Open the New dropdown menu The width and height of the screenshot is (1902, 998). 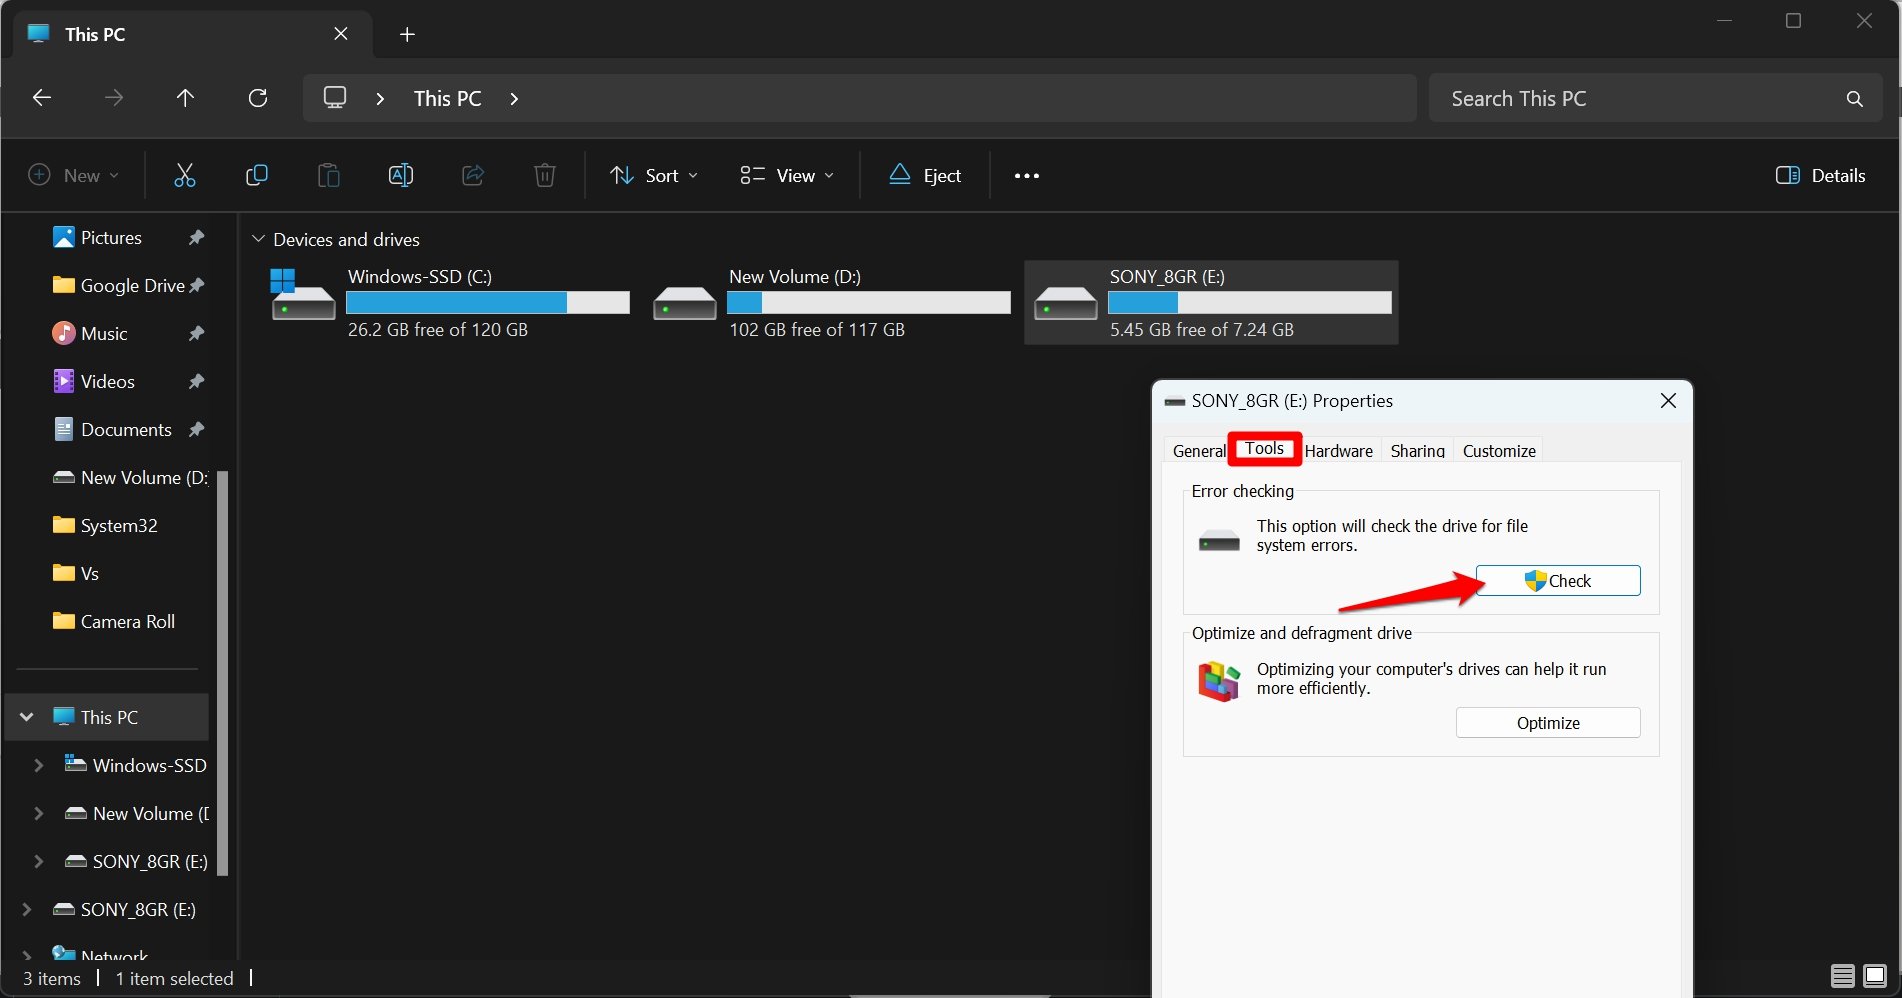pos(73,175)
